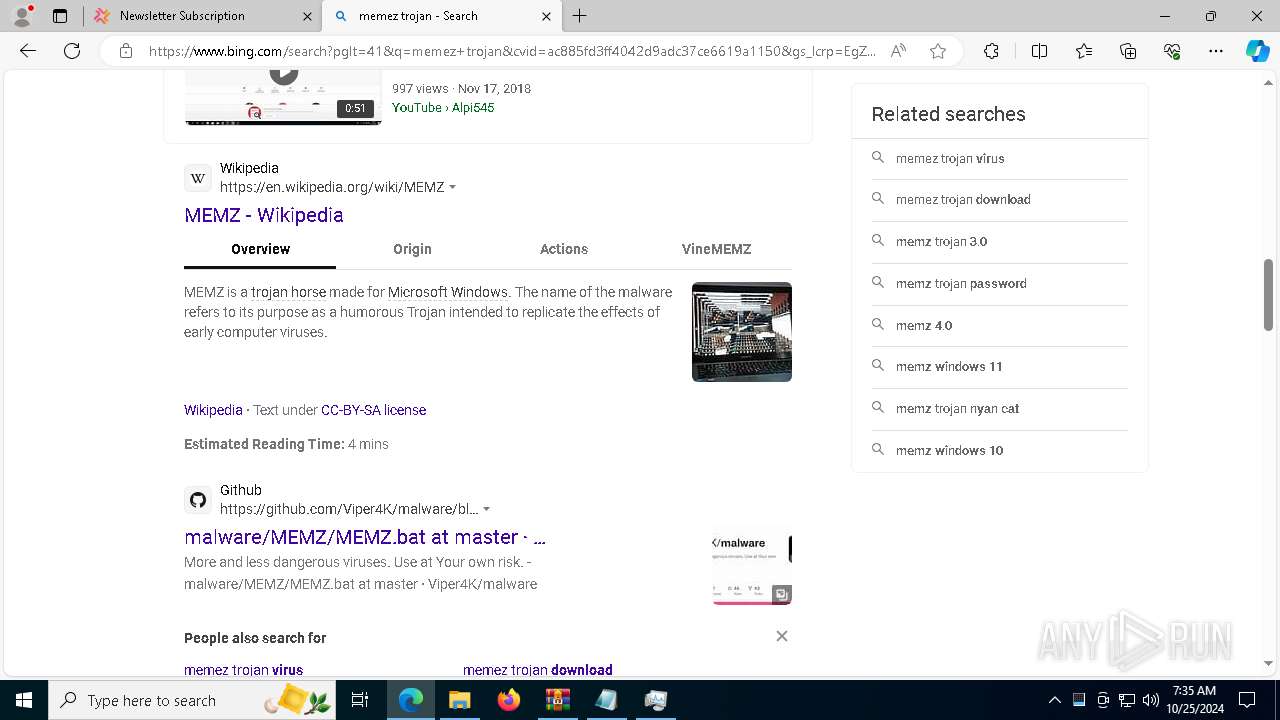Open volume control in tray
This screenshot has height=720, width=1280.
[x=1150, y=700]
